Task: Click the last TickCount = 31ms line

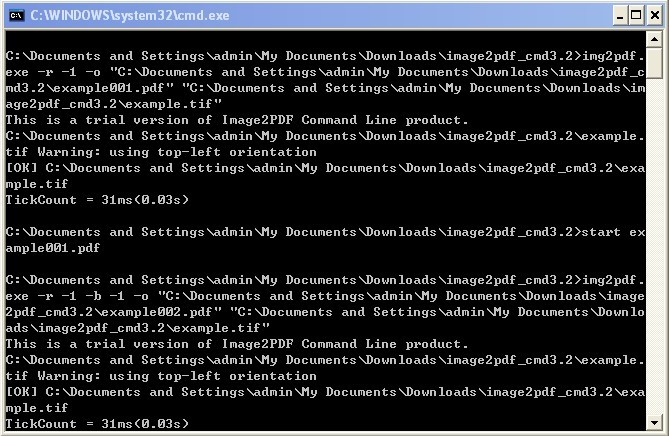Action: [97, 424]
